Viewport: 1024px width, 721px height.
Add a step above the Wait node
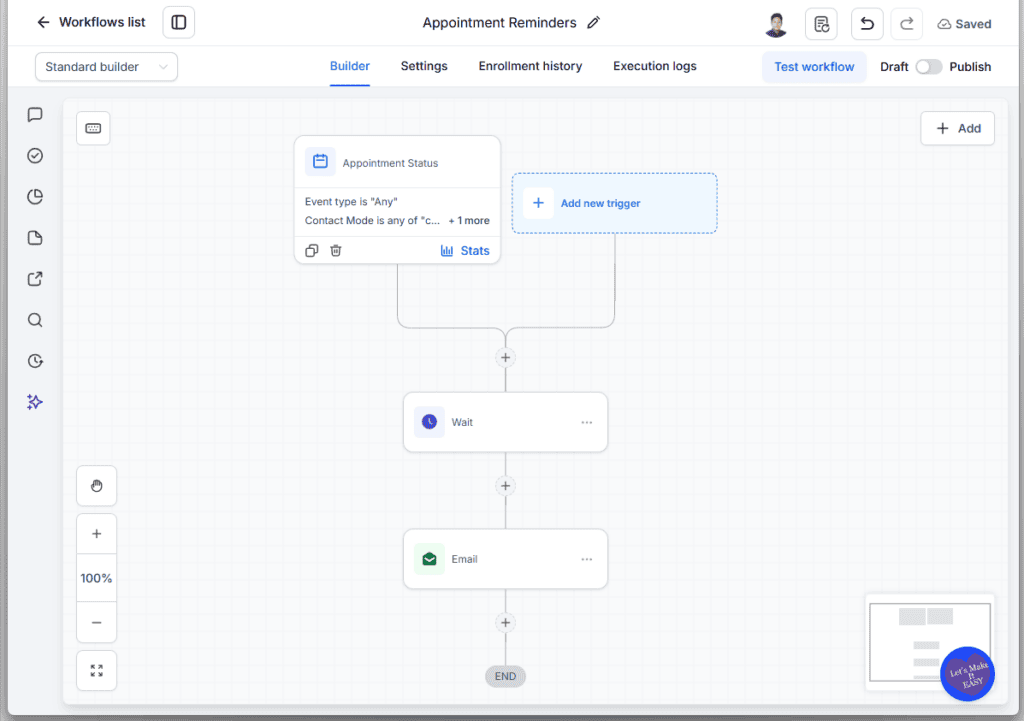[505, 357]
